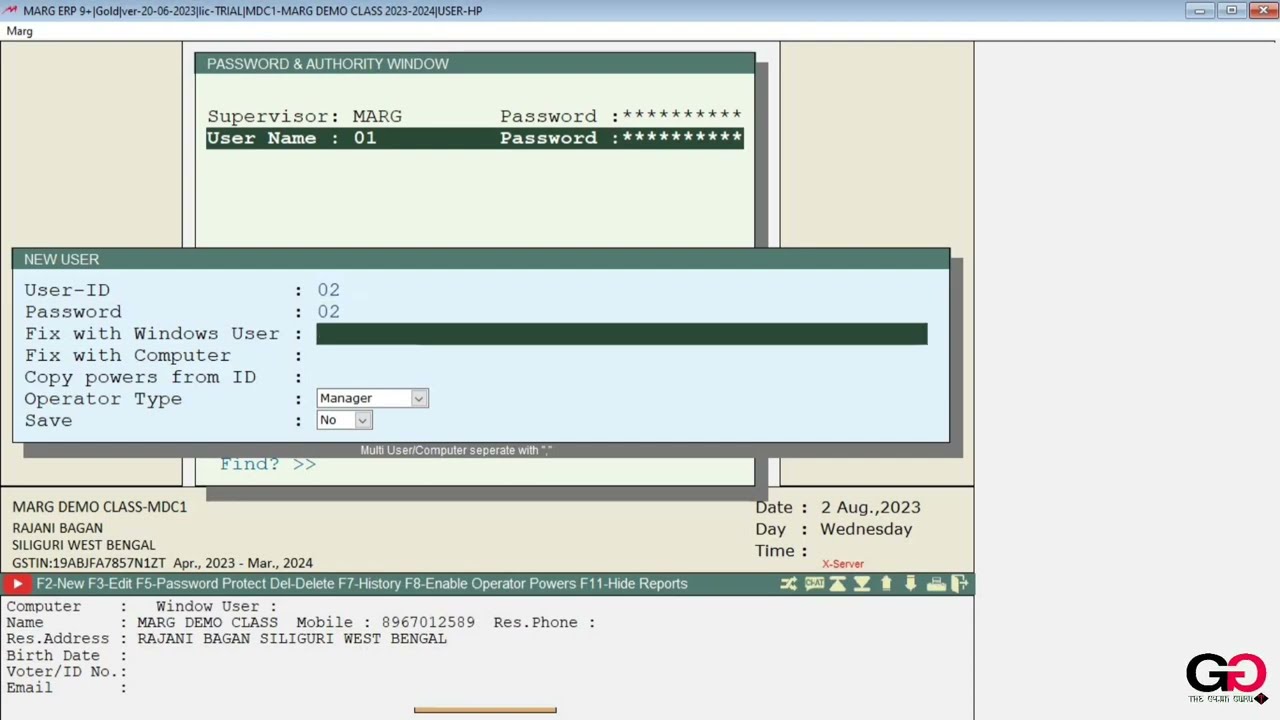Click the Wednesday day value

coord(866,529)
